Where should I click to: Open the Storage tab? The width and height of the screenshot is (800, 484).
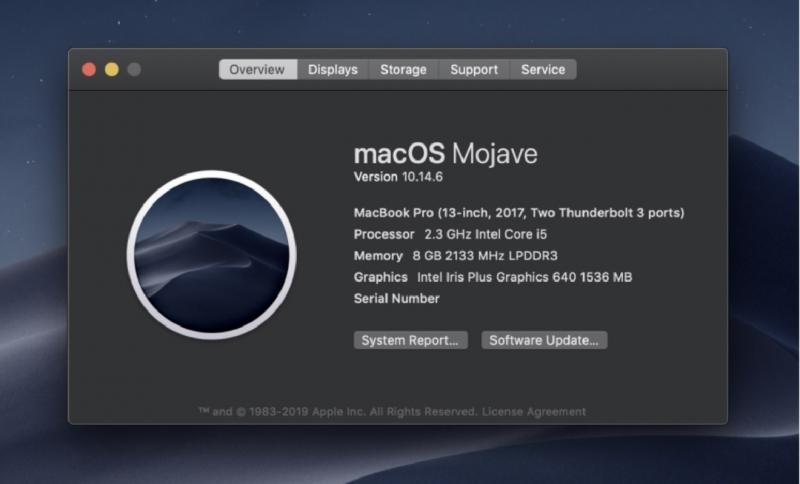click(403, 69)
